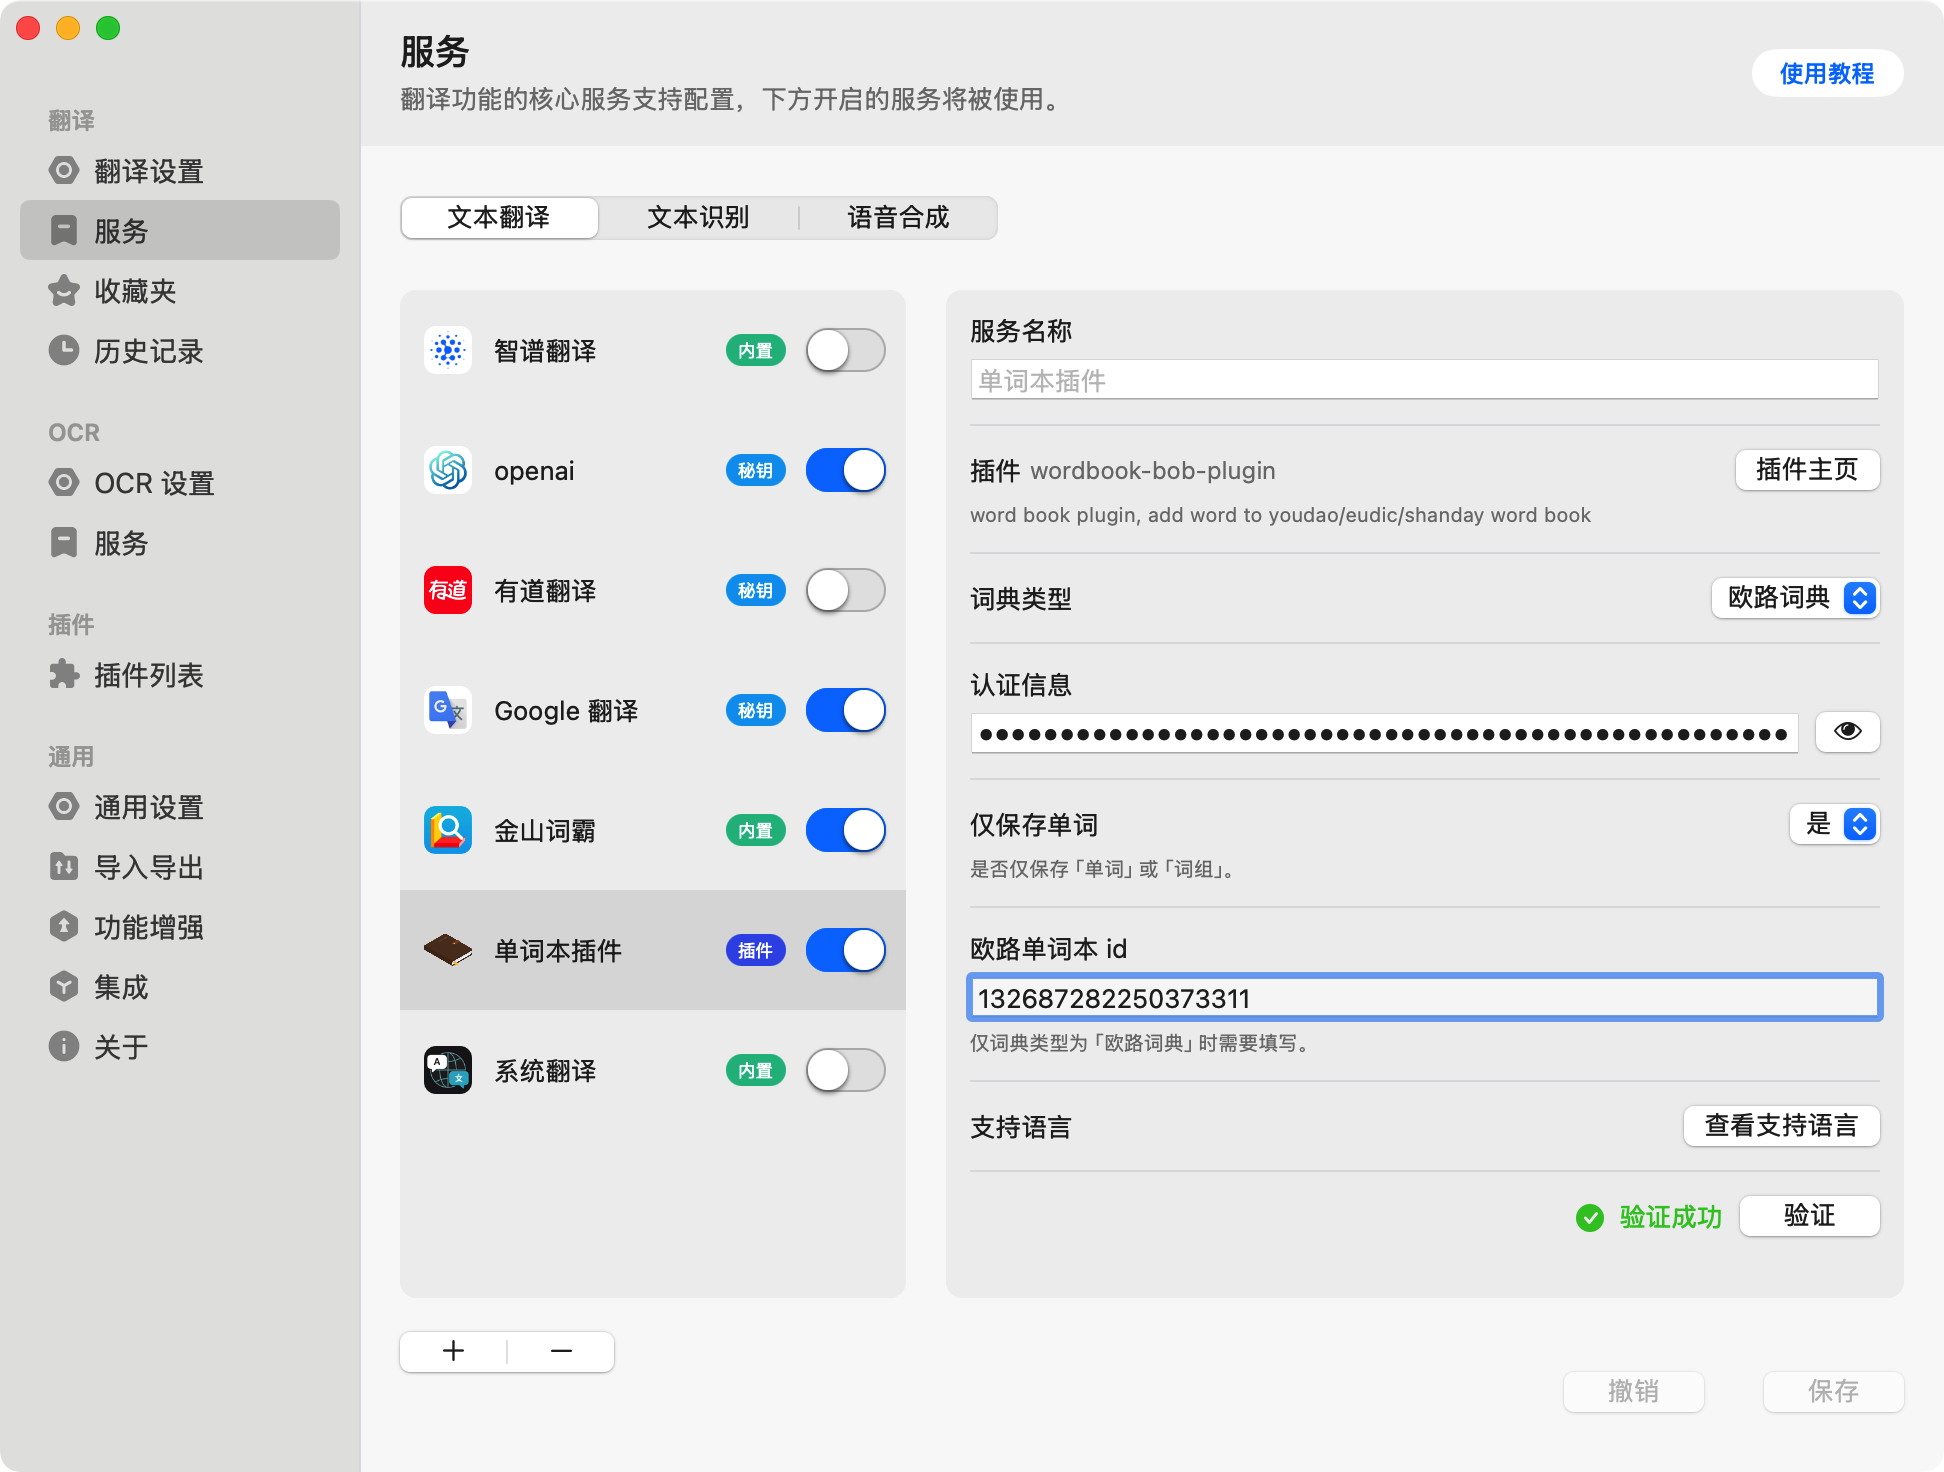Click the 插件主页 button
The height and width of the screenshot is (1472, 1944).
coord(1806,470)
